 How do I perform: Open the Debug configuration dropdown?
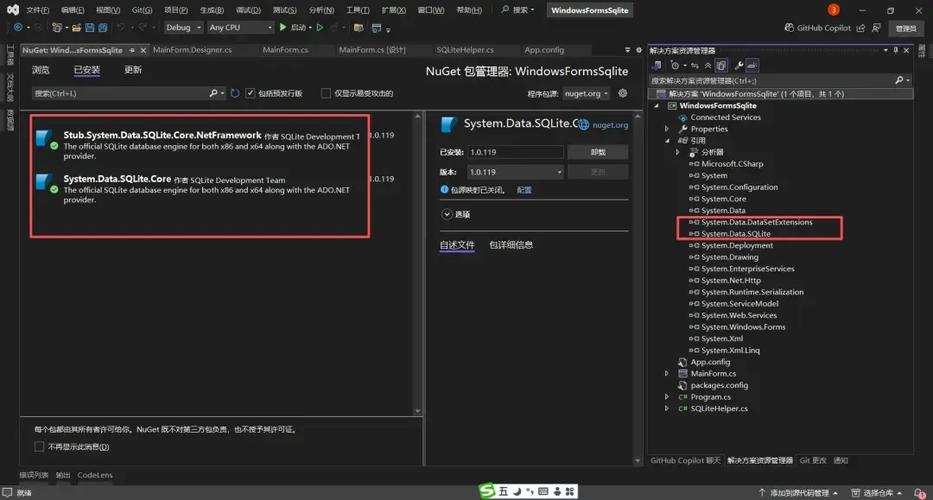coord(183,27)
